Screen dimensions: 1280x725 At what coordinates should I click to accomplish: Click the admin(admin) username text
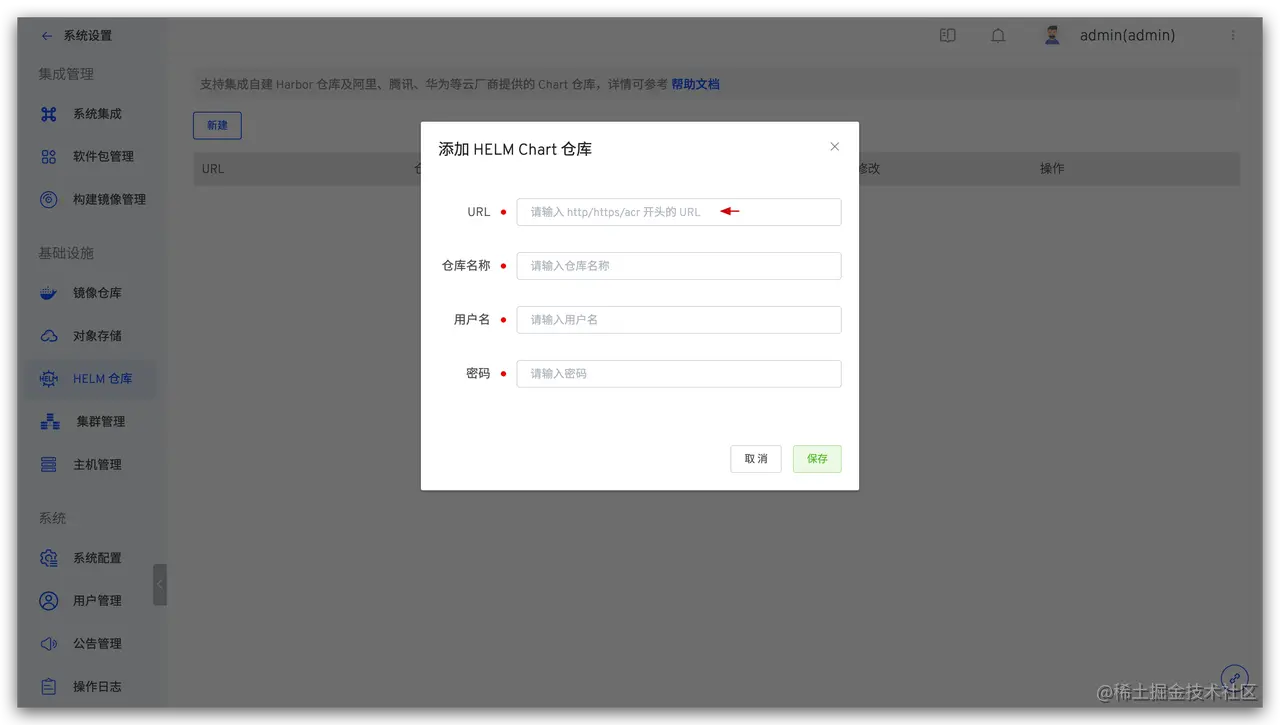click(1127, 36)
